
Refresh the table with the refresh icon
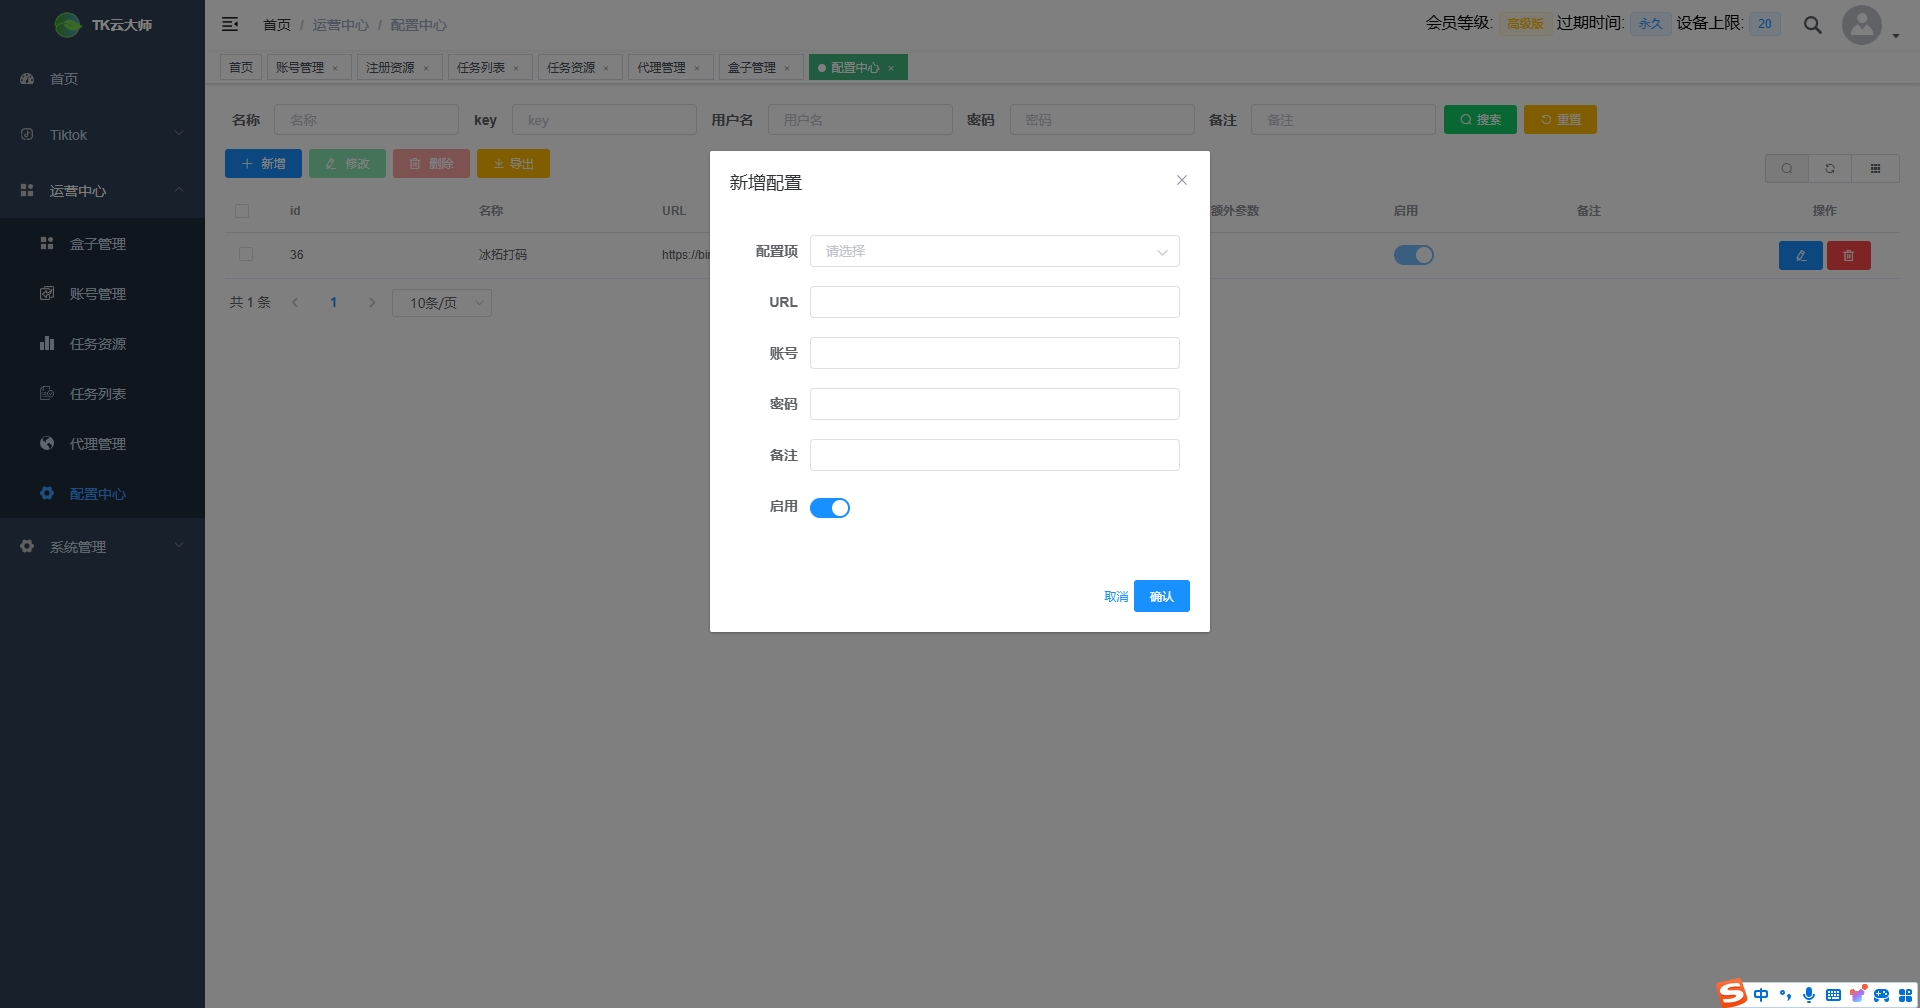1830,168
